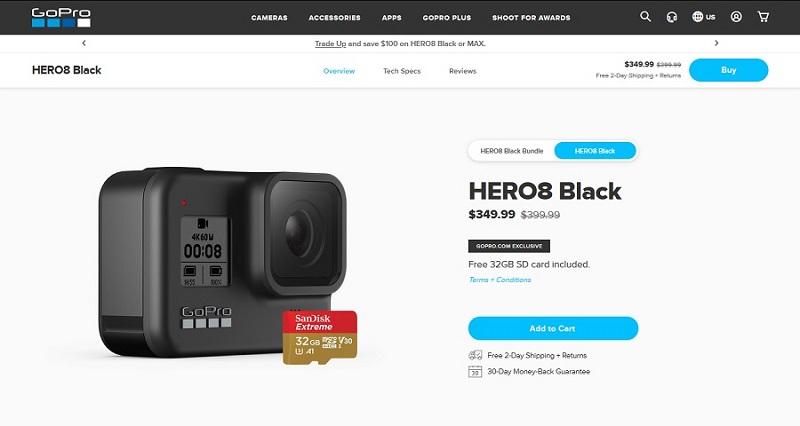Go to GoPro Plus page
Image resolution: width=800 pixels, height=426 pixels.
coord(446,18)
